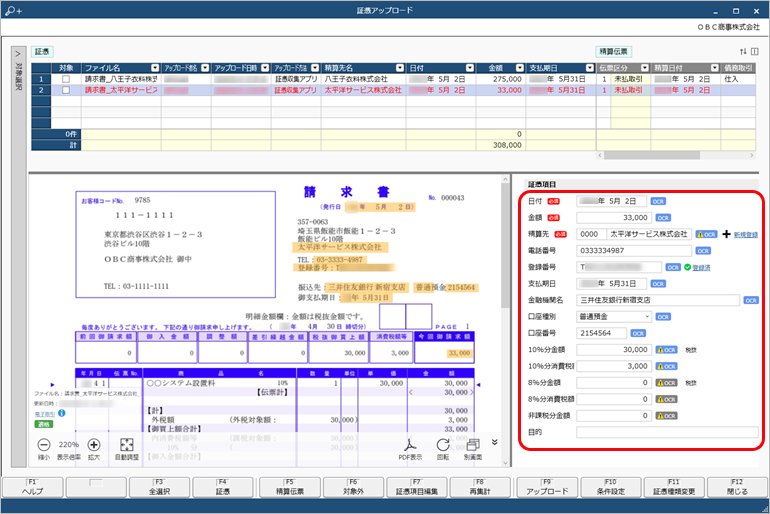Check 対象 box for 八王子衣料 row
This screenshot has width=770, height=514.
(66, 79)
